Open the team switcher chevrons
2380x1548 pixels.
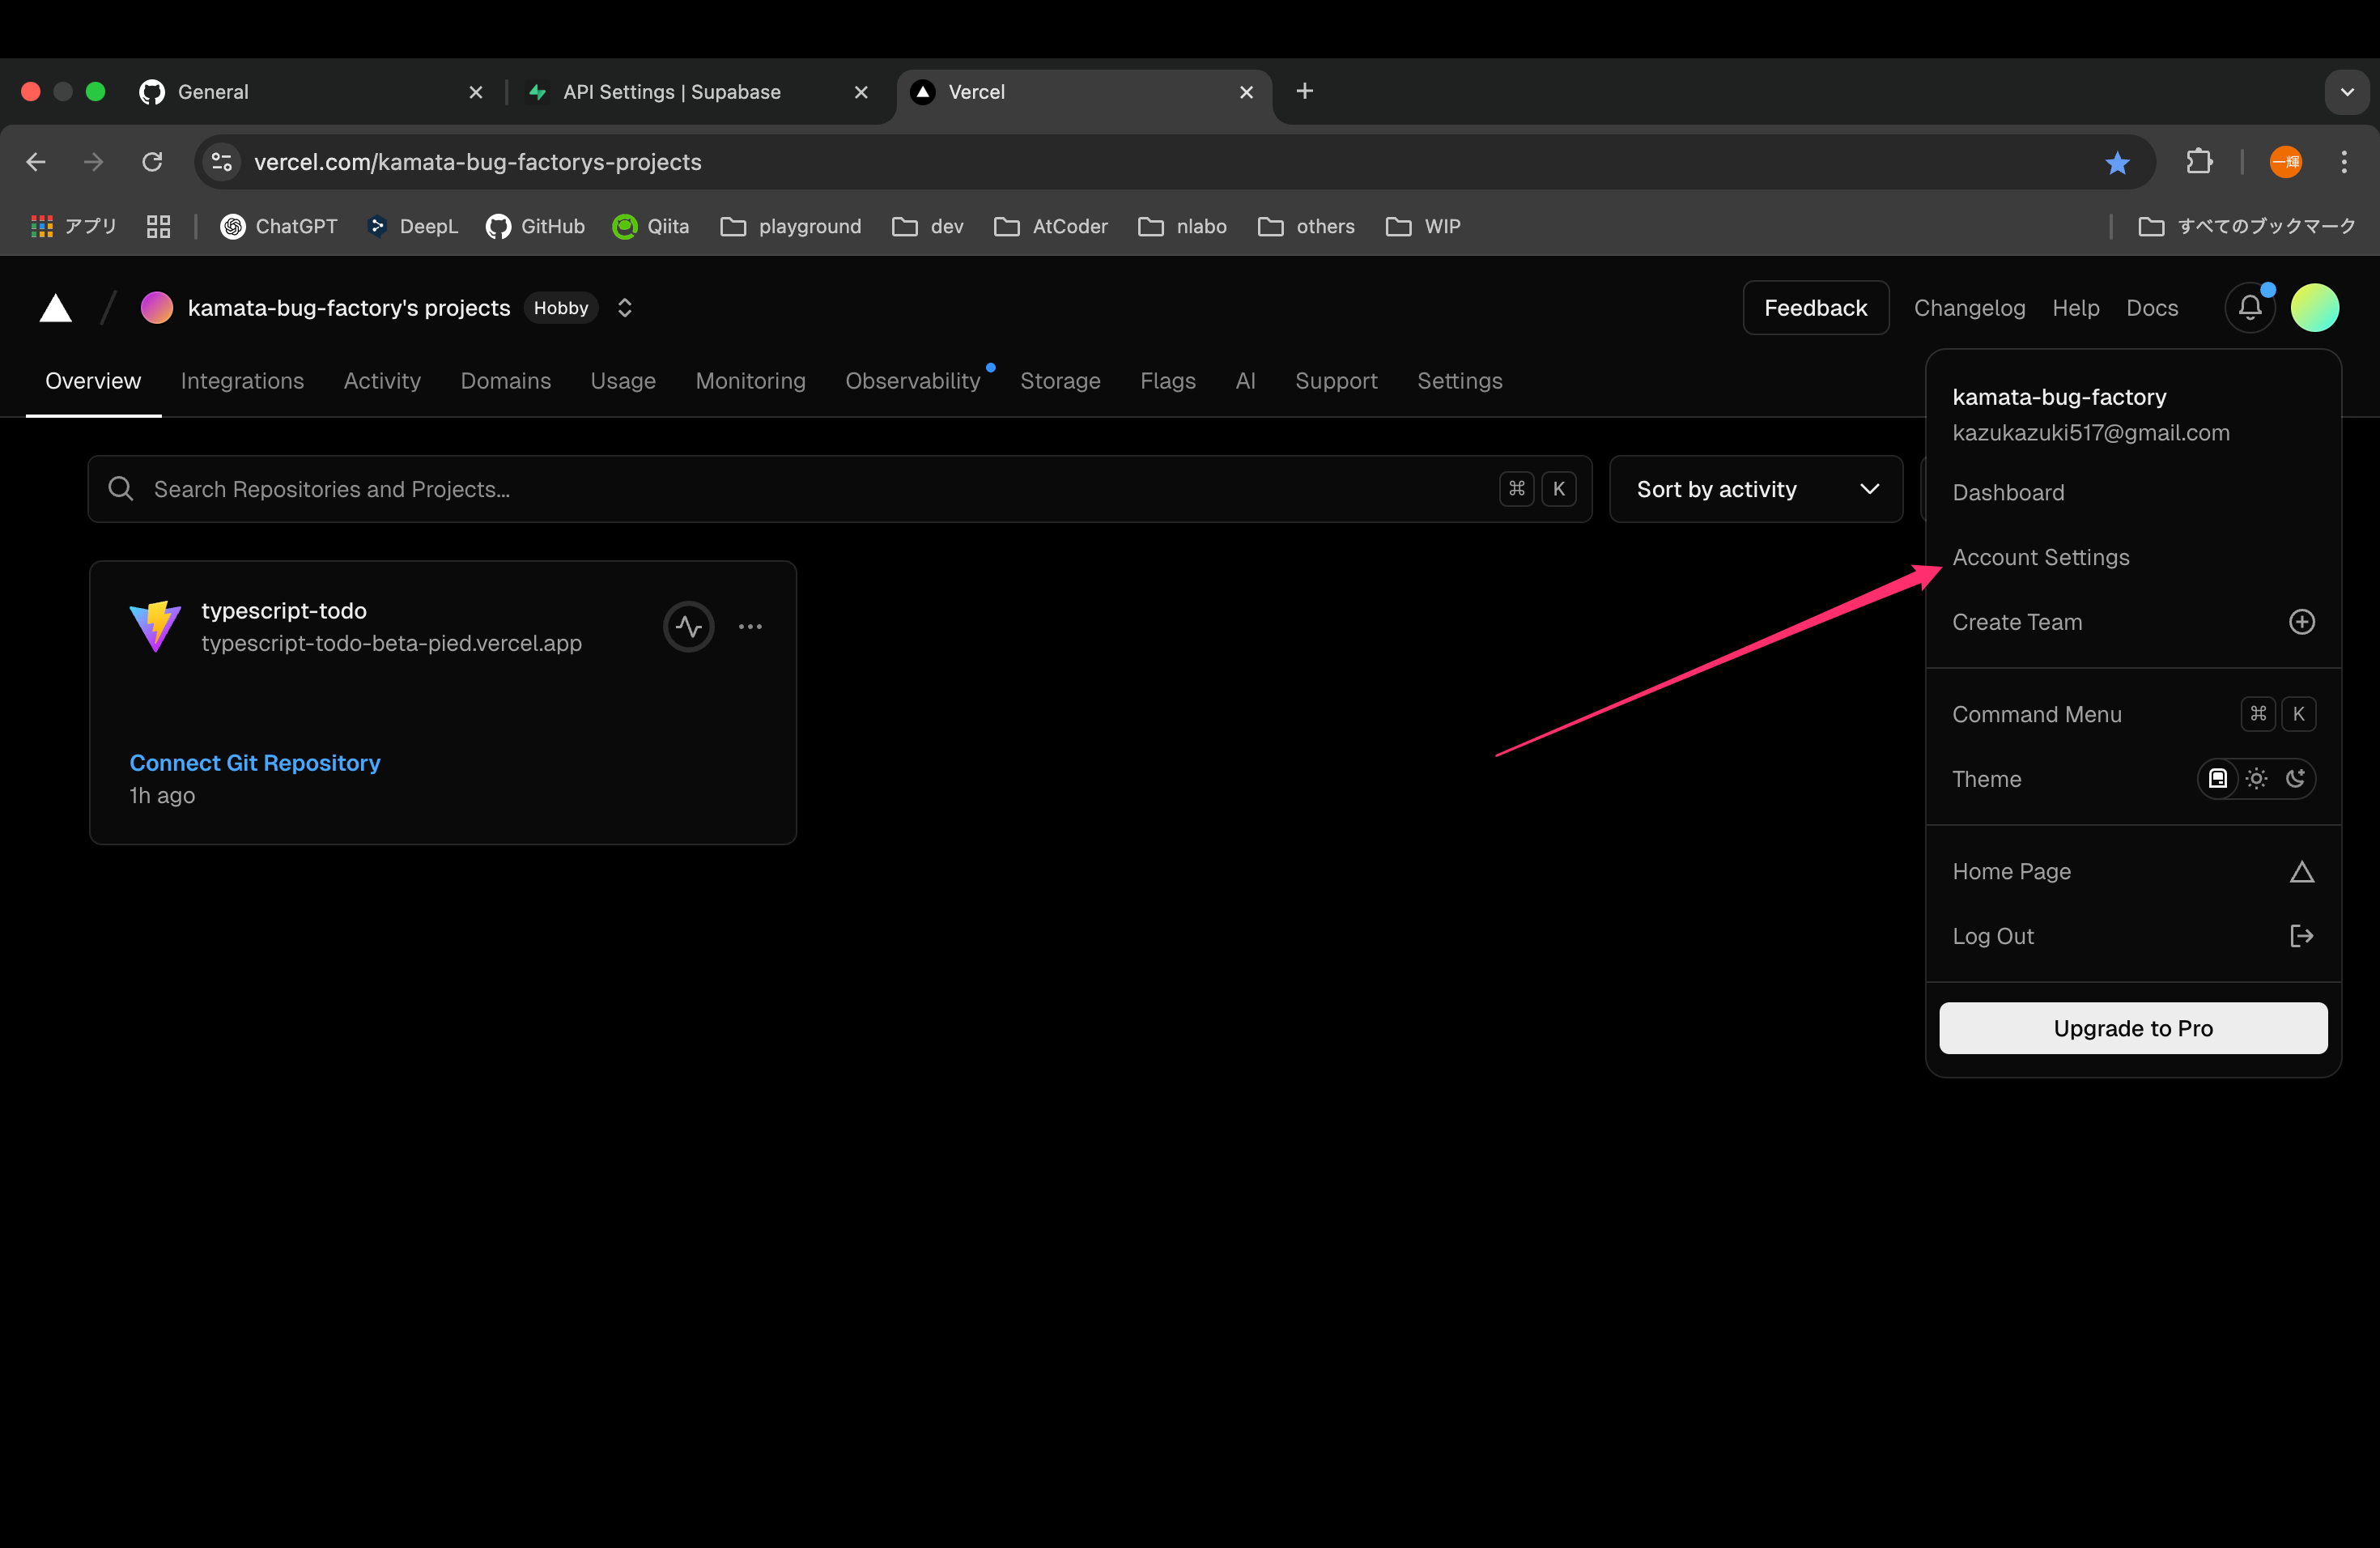[624, 308]
